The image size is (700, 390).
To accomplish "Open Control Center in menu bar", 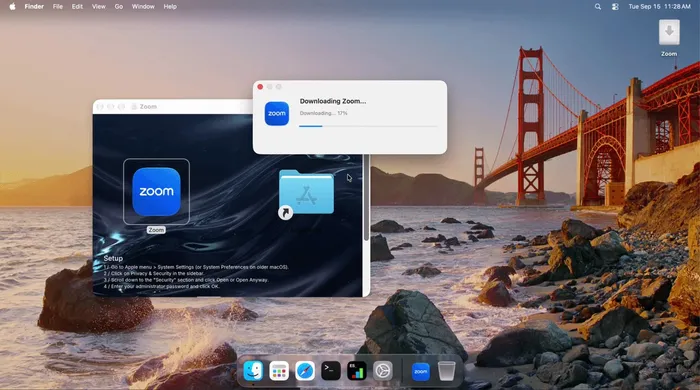I will [615, 7].
